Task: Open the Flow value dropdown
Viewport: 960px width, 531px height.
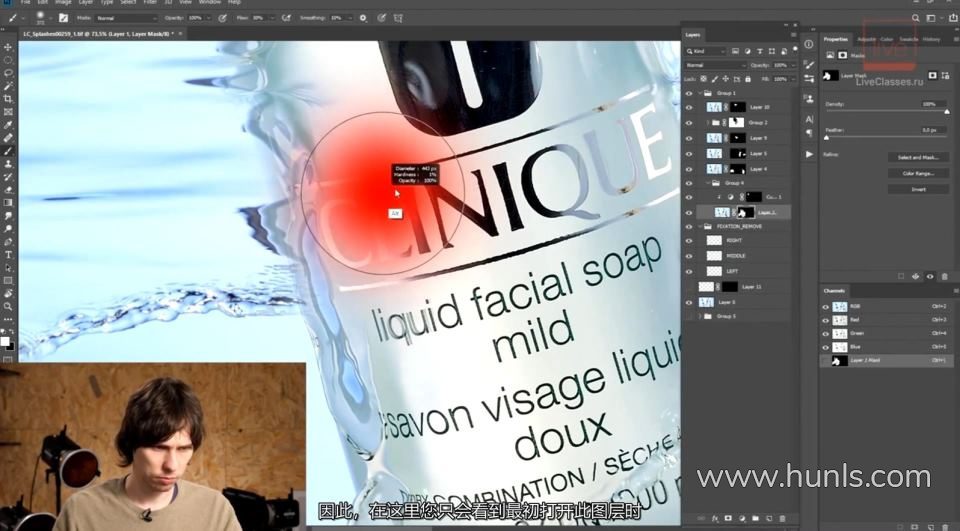Action: [x=273, y=18]
